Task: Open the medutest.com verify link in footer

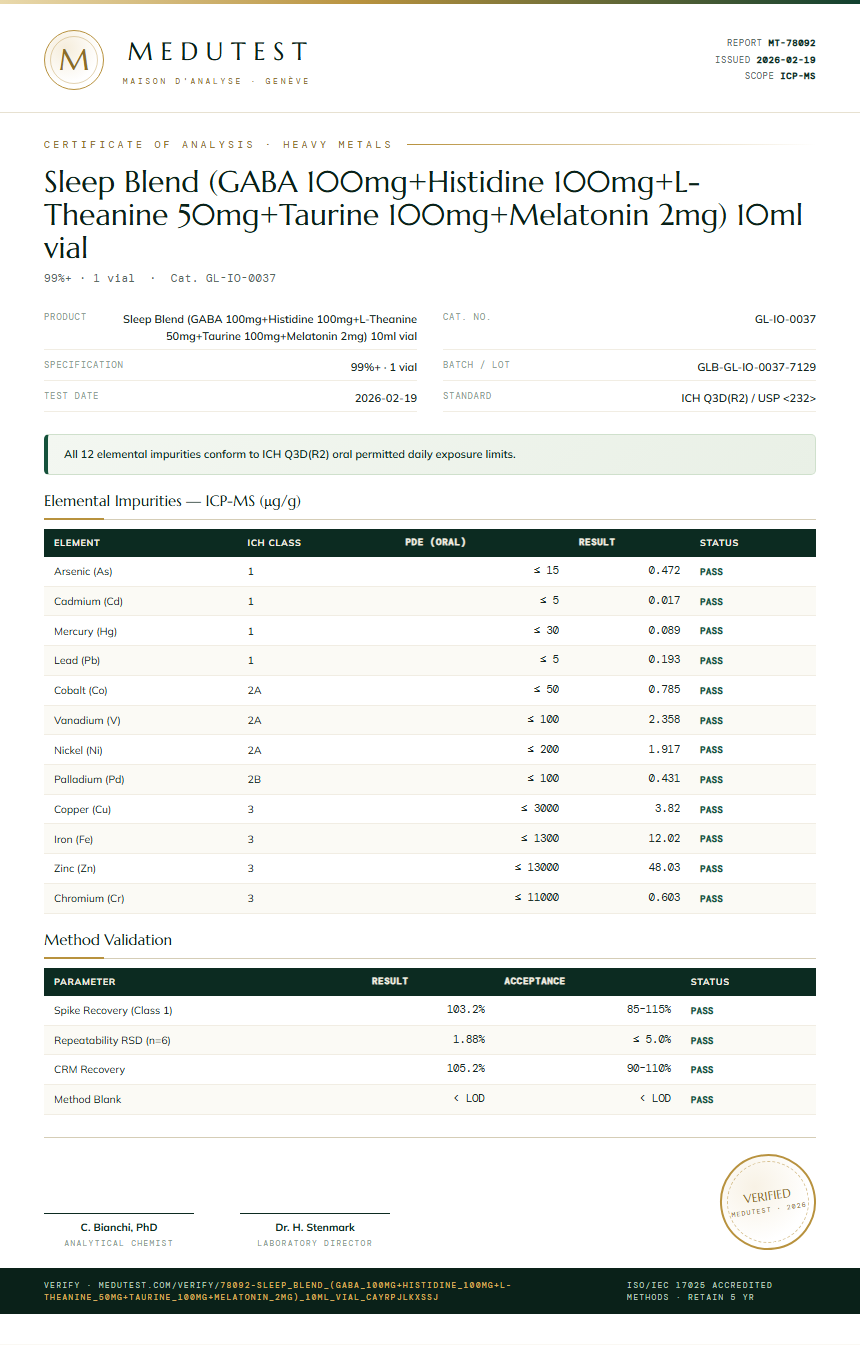Action: [x=277, y=1291]
